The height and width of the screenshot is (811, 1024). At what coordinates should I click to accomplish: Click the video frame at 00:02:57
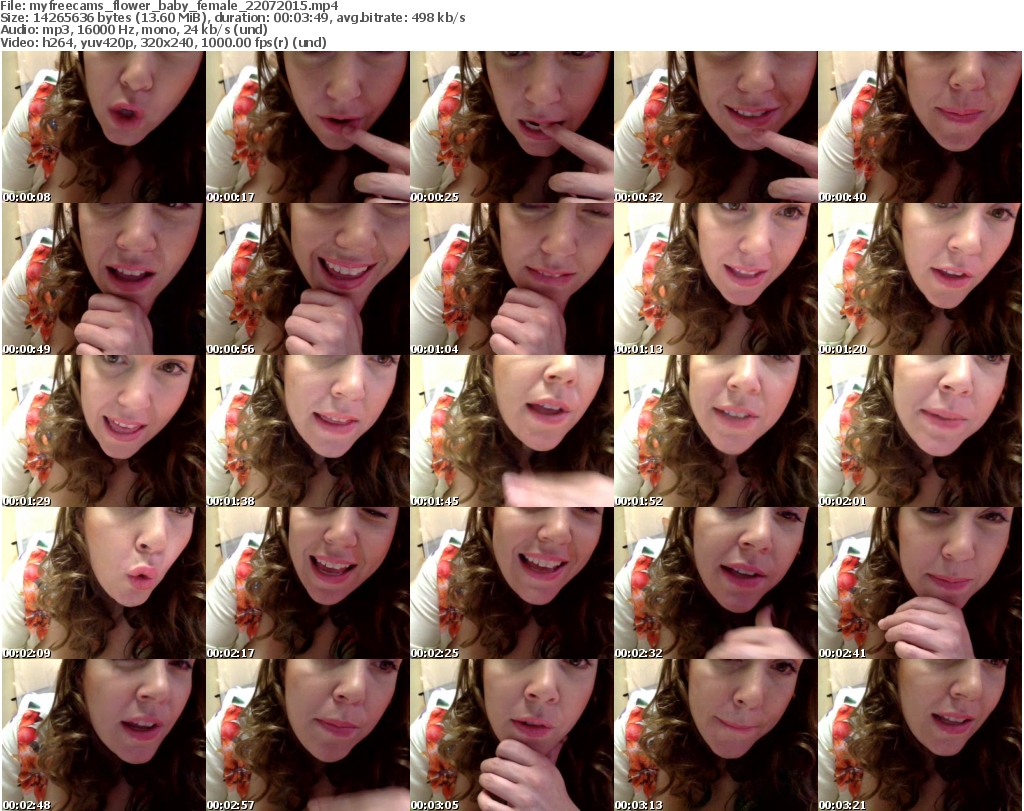[308, 735]
